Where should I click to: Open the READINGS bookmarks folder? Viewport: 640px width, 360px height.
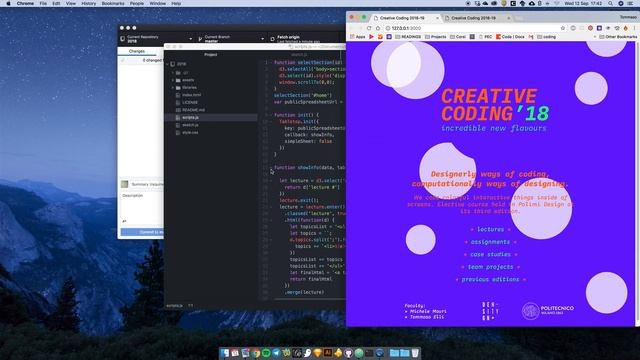tap(408, 37)
